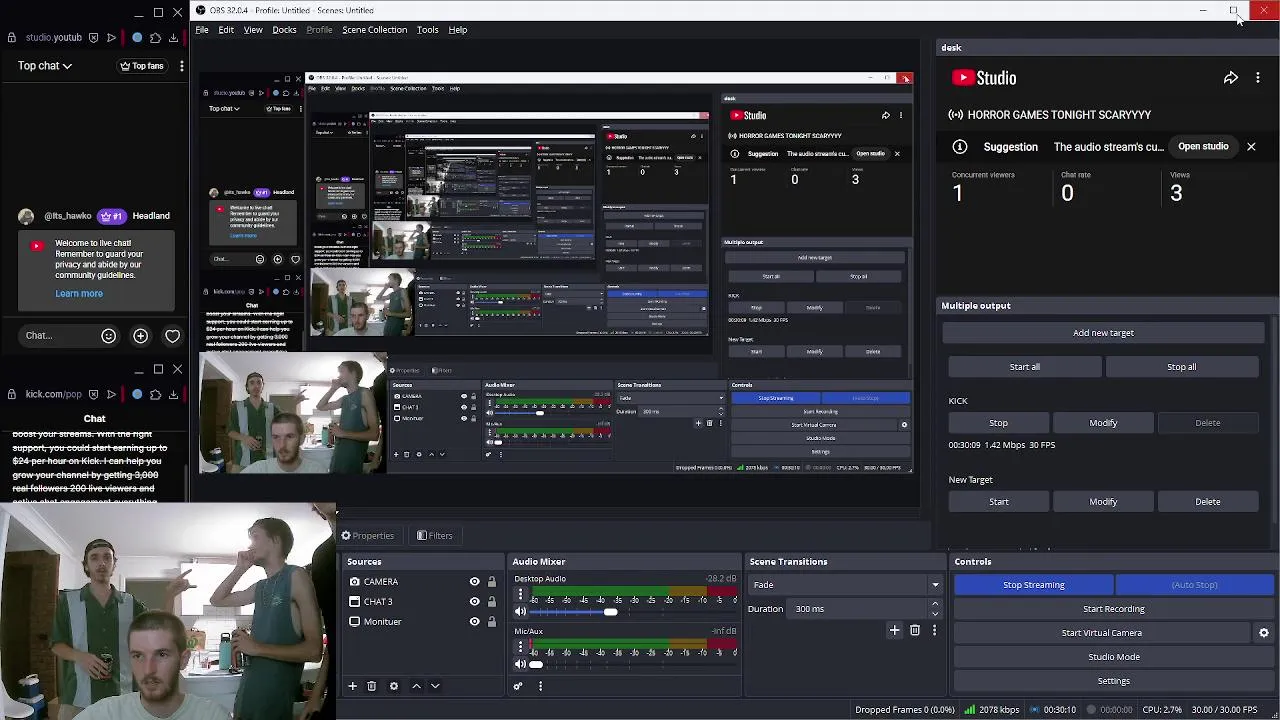1280x720 pixels.
Task: Toggle the Auto Stop streaming button
Action: 1194,585
